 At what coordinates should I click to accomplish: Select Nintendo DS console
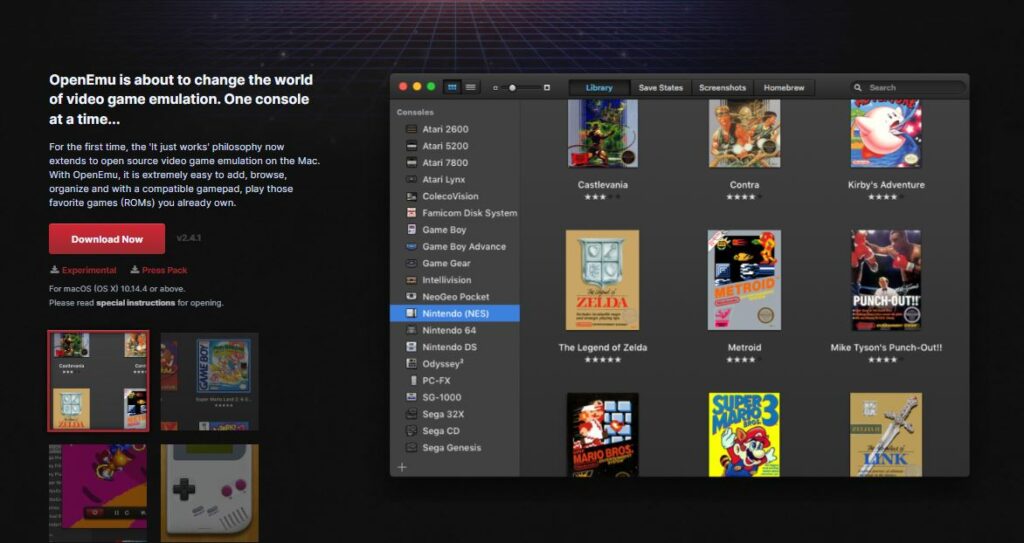[455, 347]
